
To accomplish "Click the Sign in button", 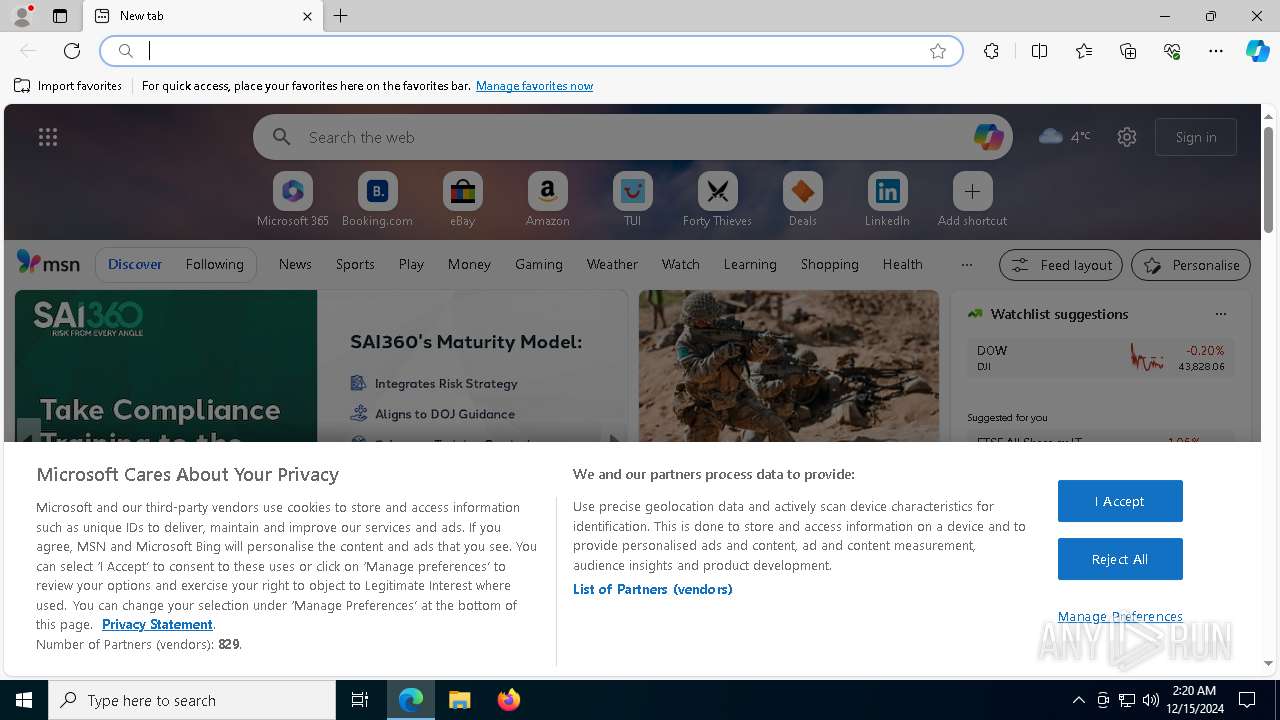I will pos(1196,137).
